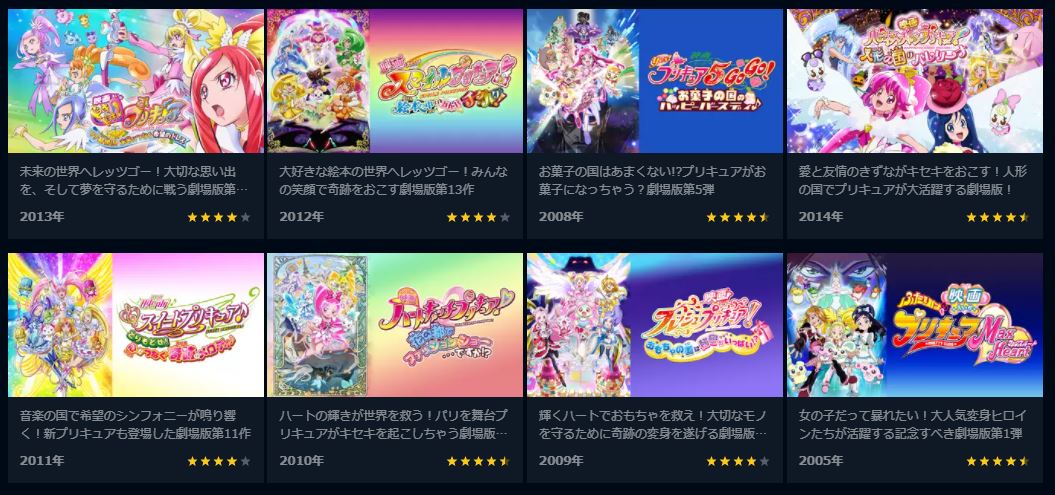
Task: Open the Futari wa Precure Max Heart thumbnail
Action: click(914, 325)
